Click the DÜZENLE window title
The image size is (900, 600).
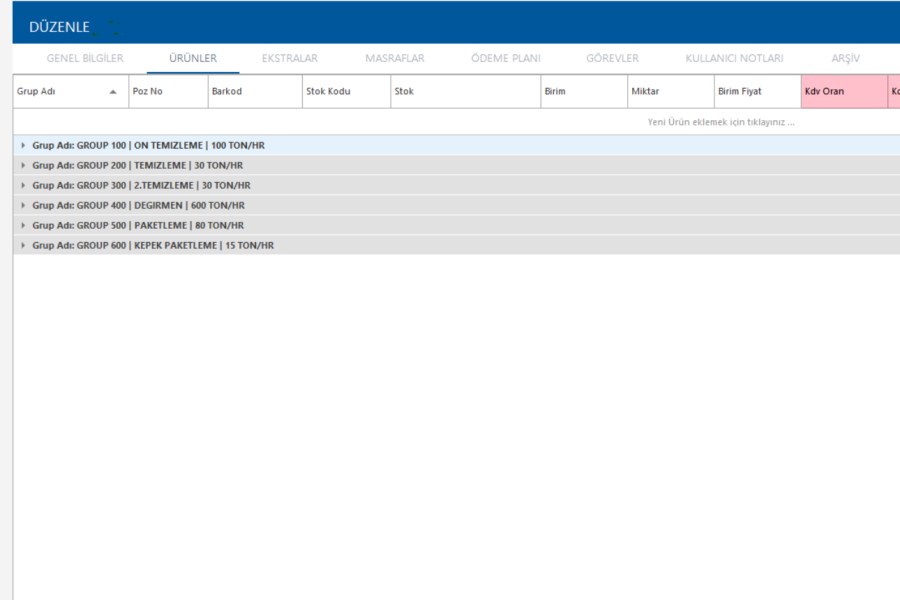click(59, 27)
